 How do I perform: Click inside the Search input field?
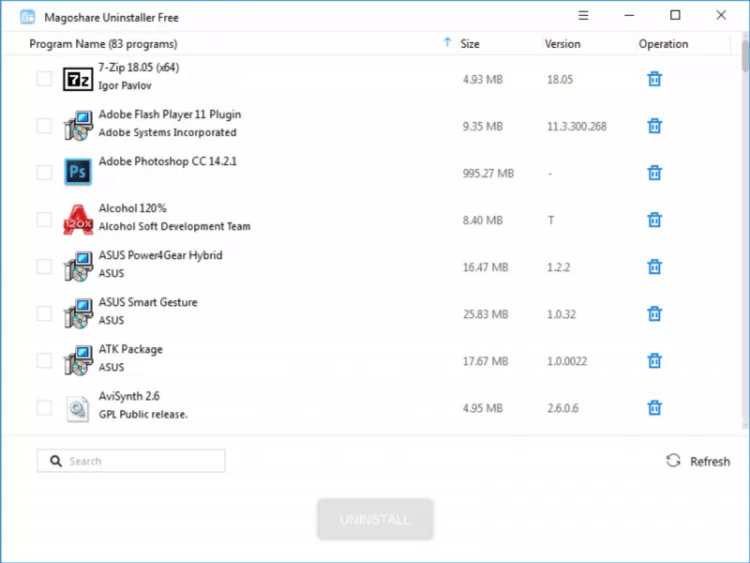click(x=131, y=461)
